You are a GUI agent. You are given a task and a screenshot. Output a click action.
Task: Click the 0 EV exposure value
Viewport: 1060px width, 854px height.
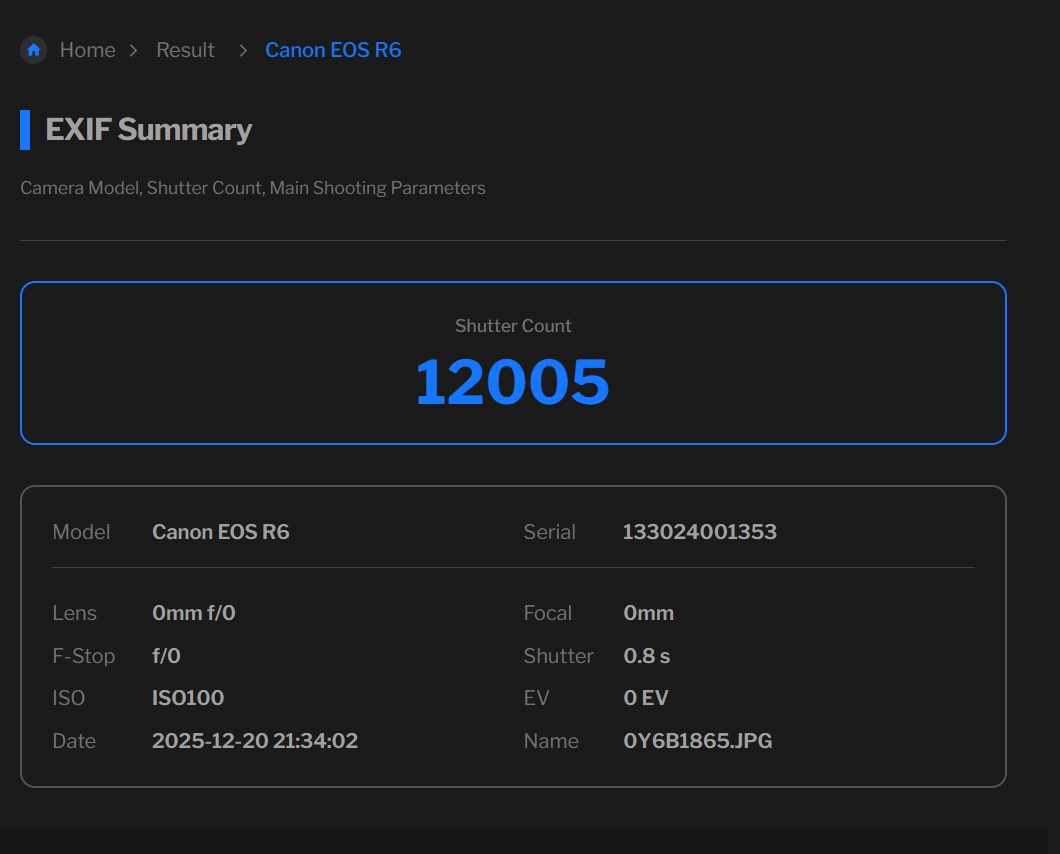tap(645, 698)
